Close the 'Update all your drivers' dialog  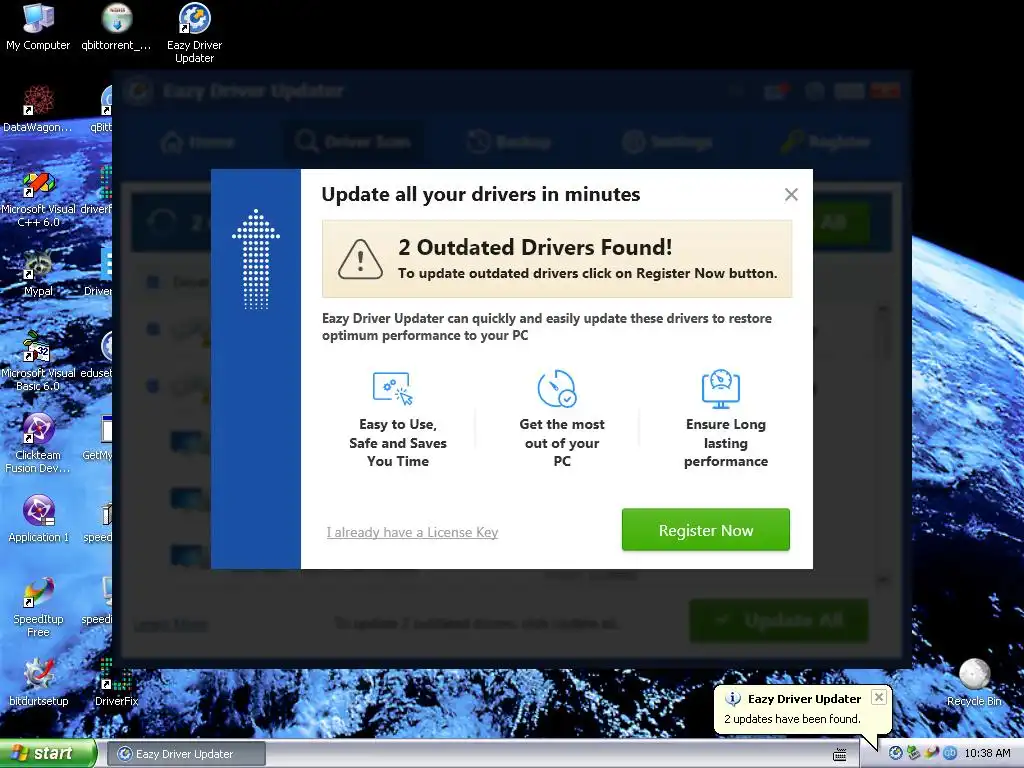point(791,195)
